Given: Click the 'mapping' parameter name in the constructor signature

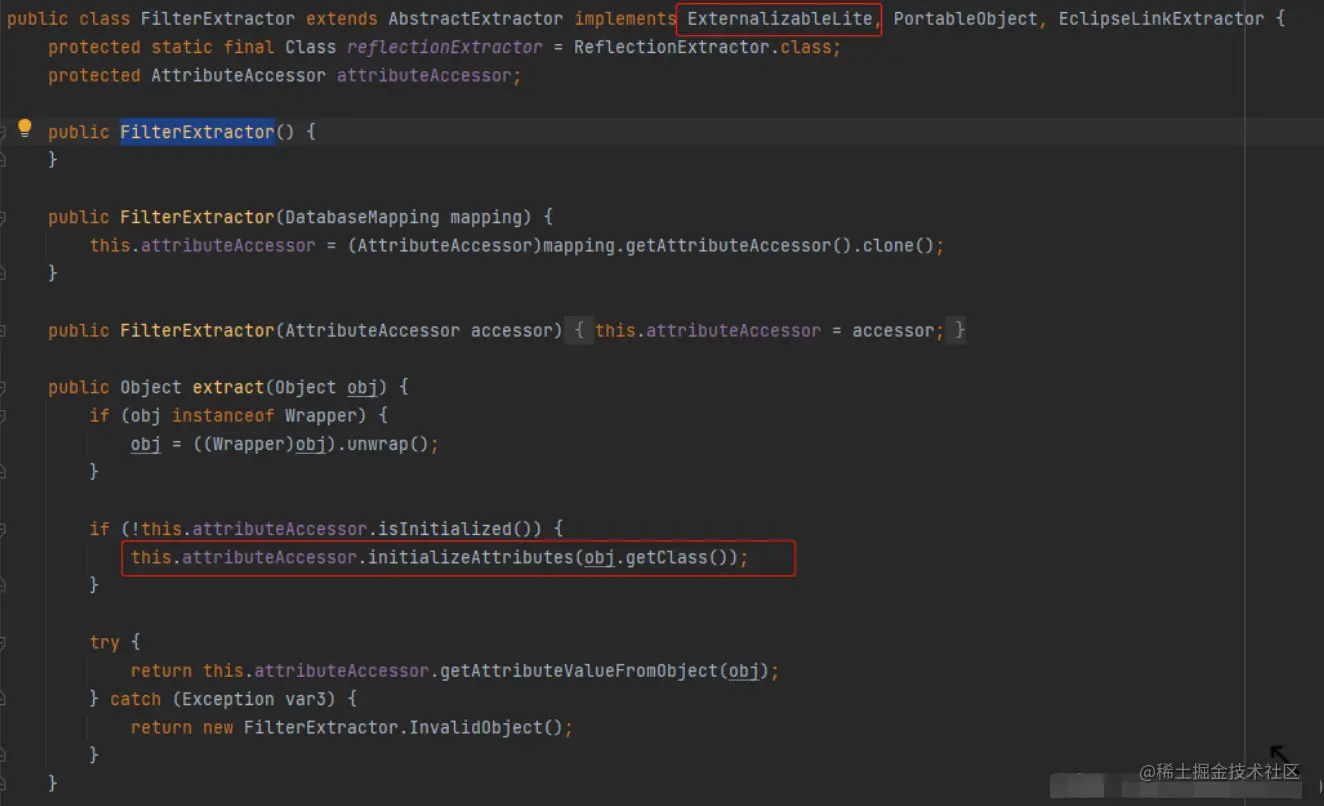Looking at the screenshot, I should (485, 217).
